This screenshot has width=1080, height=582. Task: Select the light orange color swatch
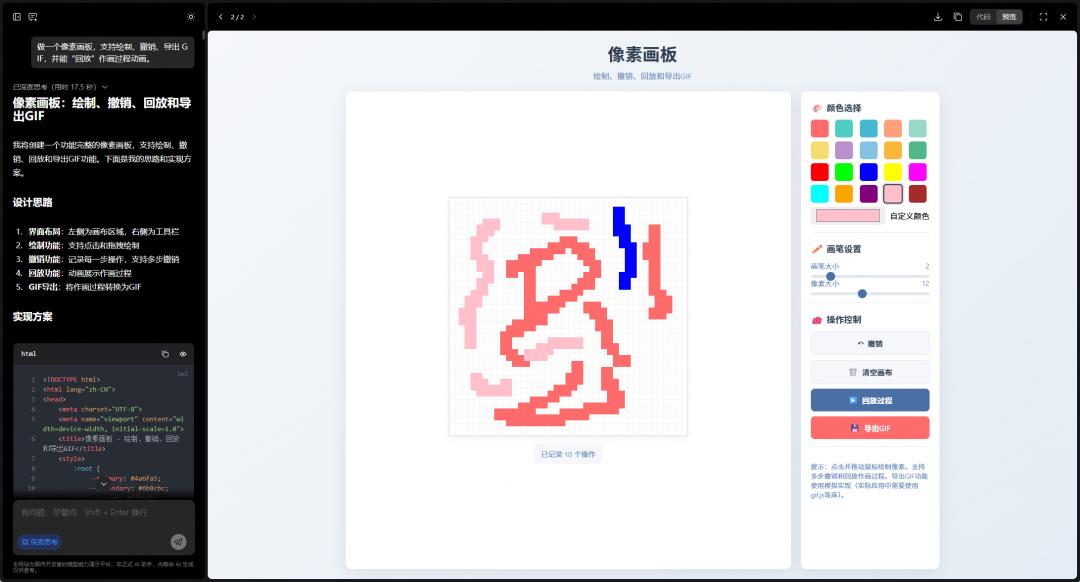point(893,128)
